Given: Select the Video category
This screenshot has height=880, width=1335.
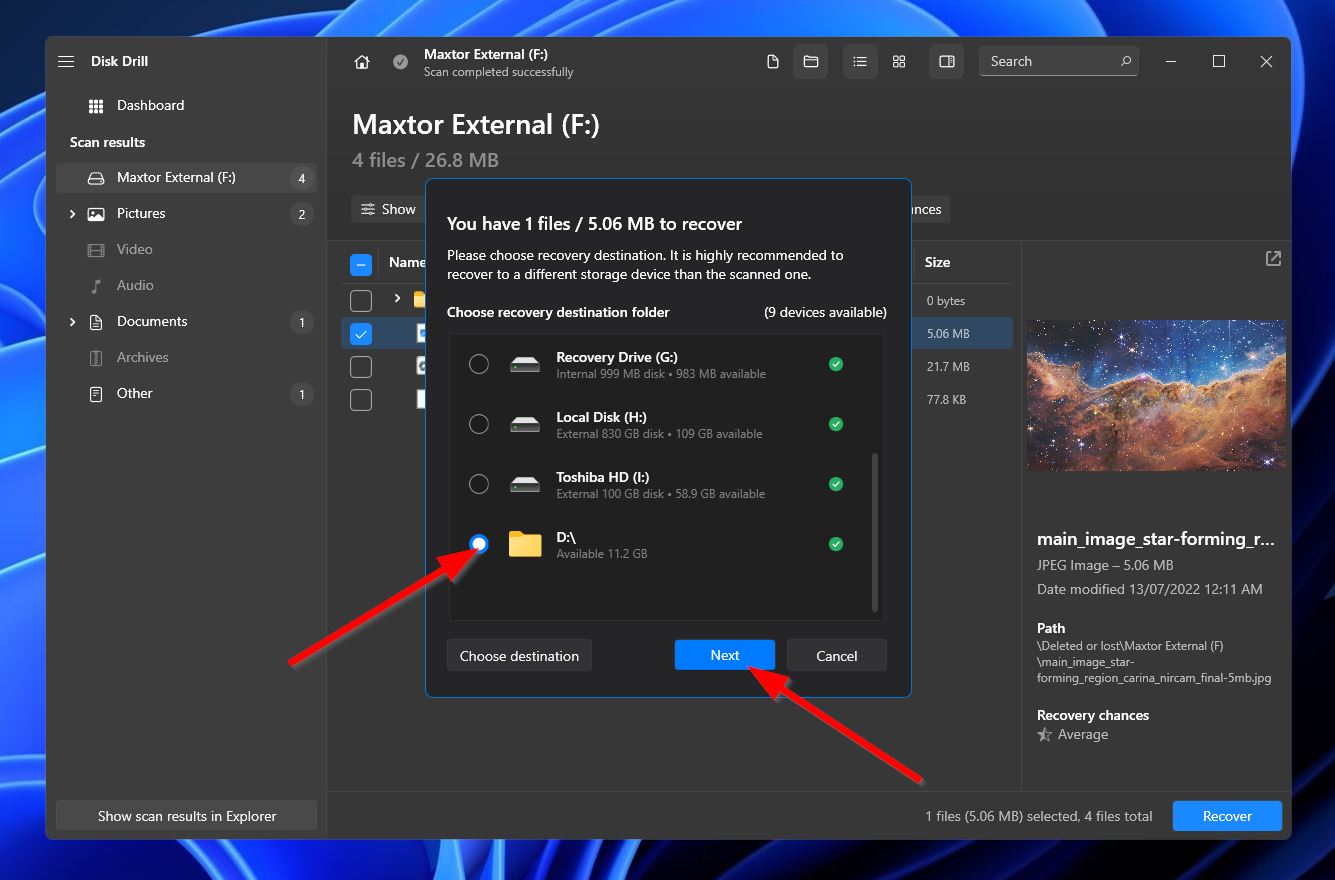Looking at the screenshot, I should pos(186,250).
